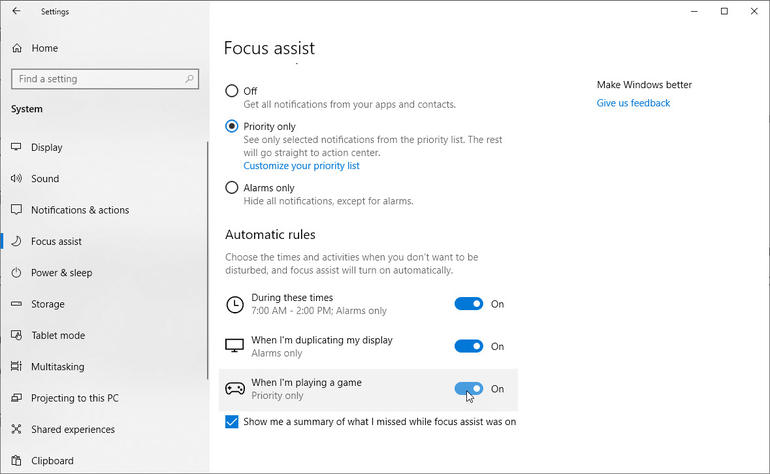Open Tablet mode page
The width and height of the screenshot is (770, 474).
[104, 335]
